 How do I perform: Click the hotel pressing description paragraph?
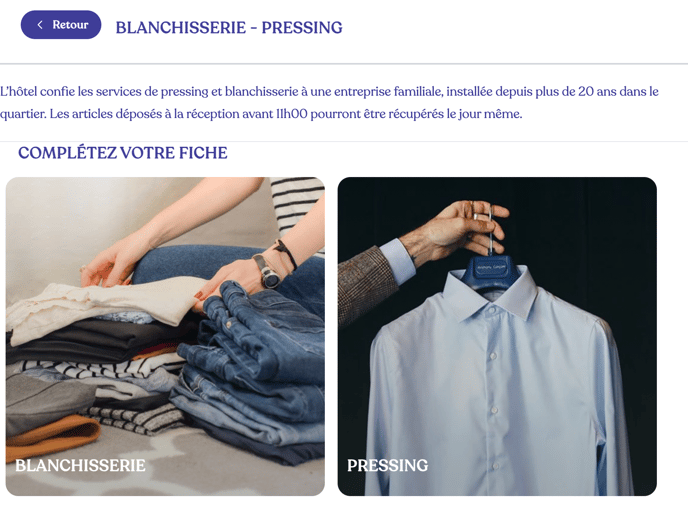click(x=329, y=103)
